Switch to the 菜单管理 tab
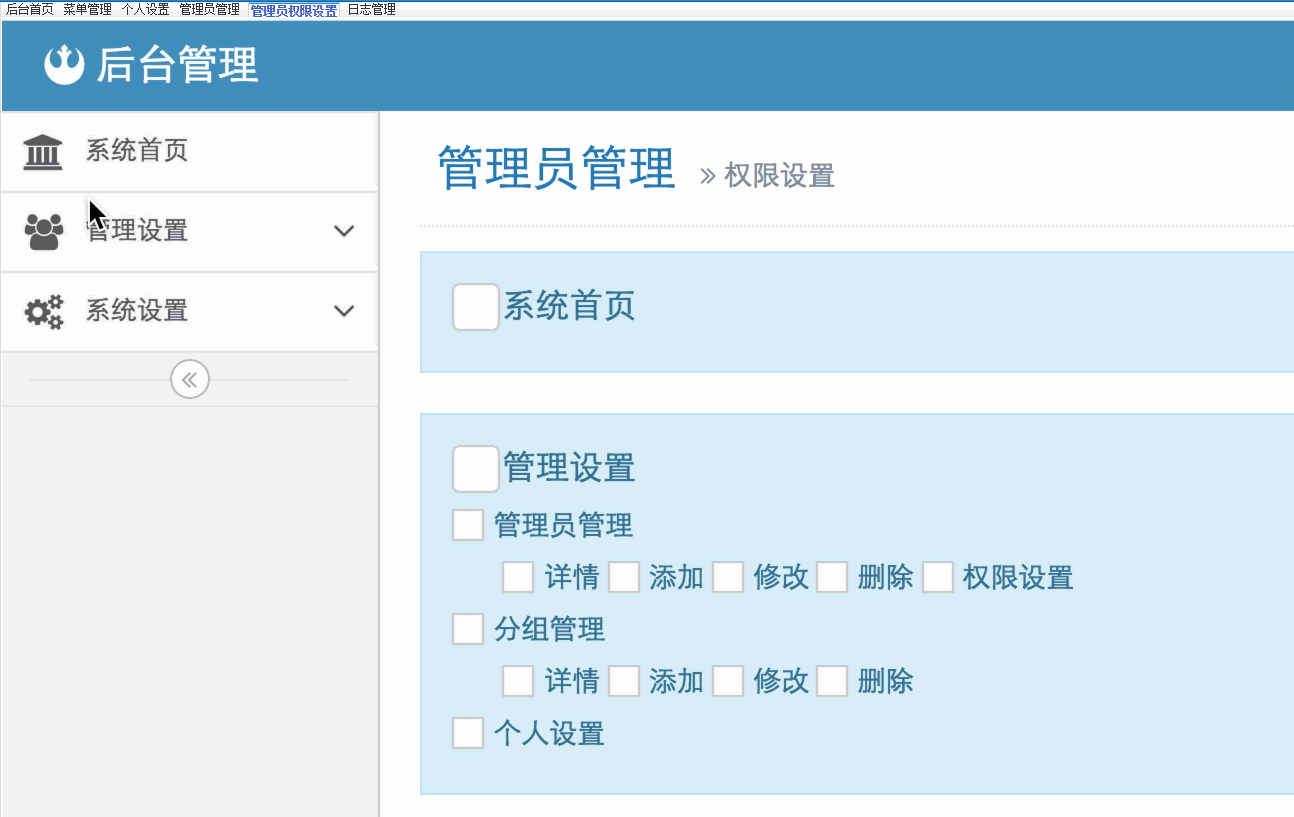This screenshot has height=817, width=1294. pyautogui.click(x=87, y=10)
